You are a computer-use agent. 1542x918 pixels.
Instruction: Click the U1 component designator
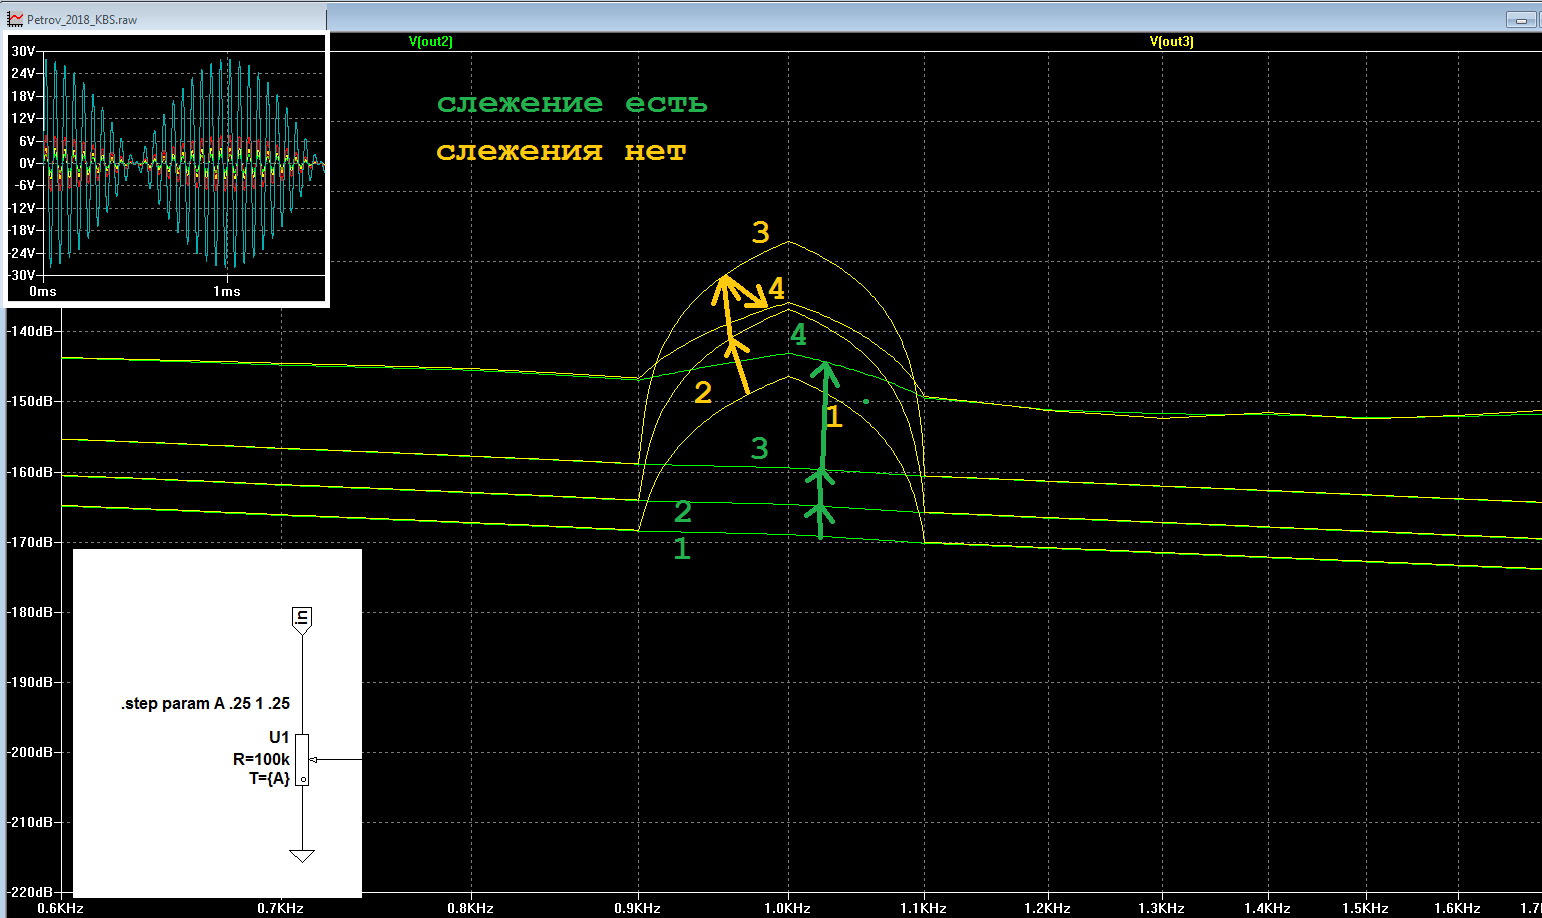[279, 738]
